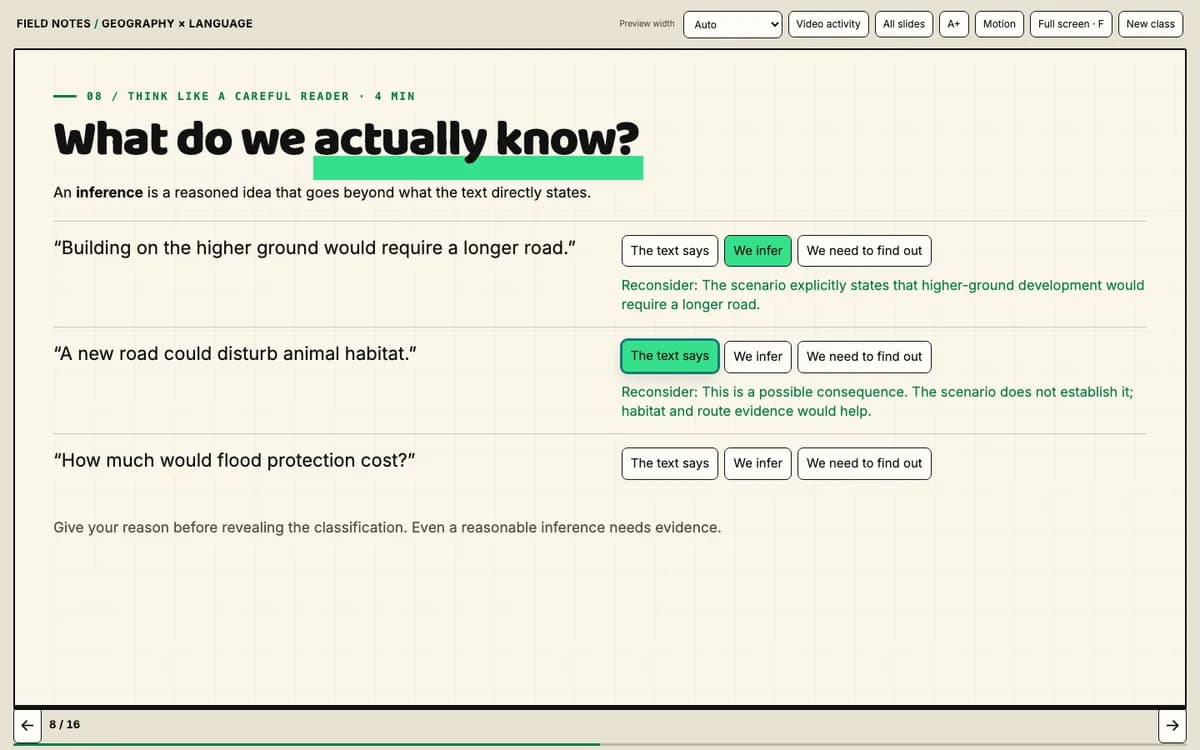Click the slide progress bar at the bottom
Image resolution: width=1200 pixels, height=750 pixels.
[x=600, y=744]
